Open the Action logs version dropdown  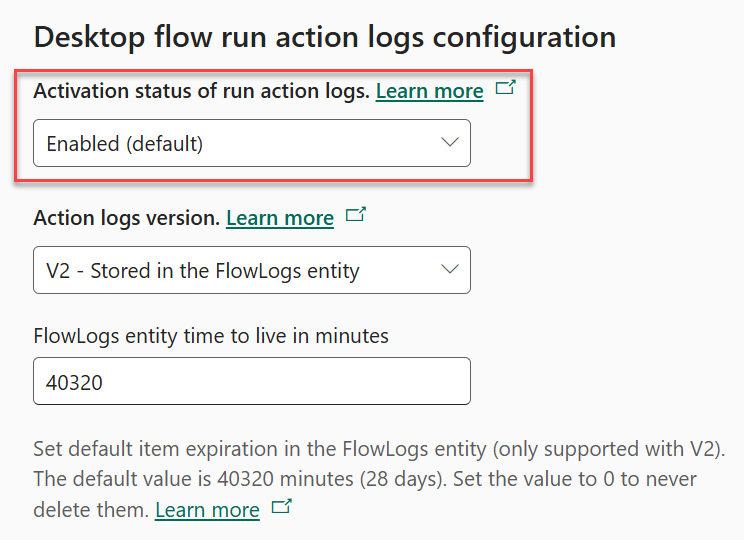coord(252,270)
